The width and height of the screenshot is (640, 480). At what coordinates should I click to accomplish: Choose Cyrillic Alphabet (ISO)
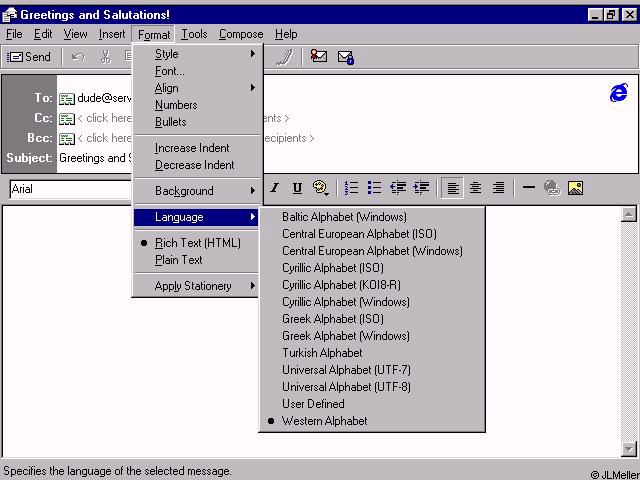(372, 268)
